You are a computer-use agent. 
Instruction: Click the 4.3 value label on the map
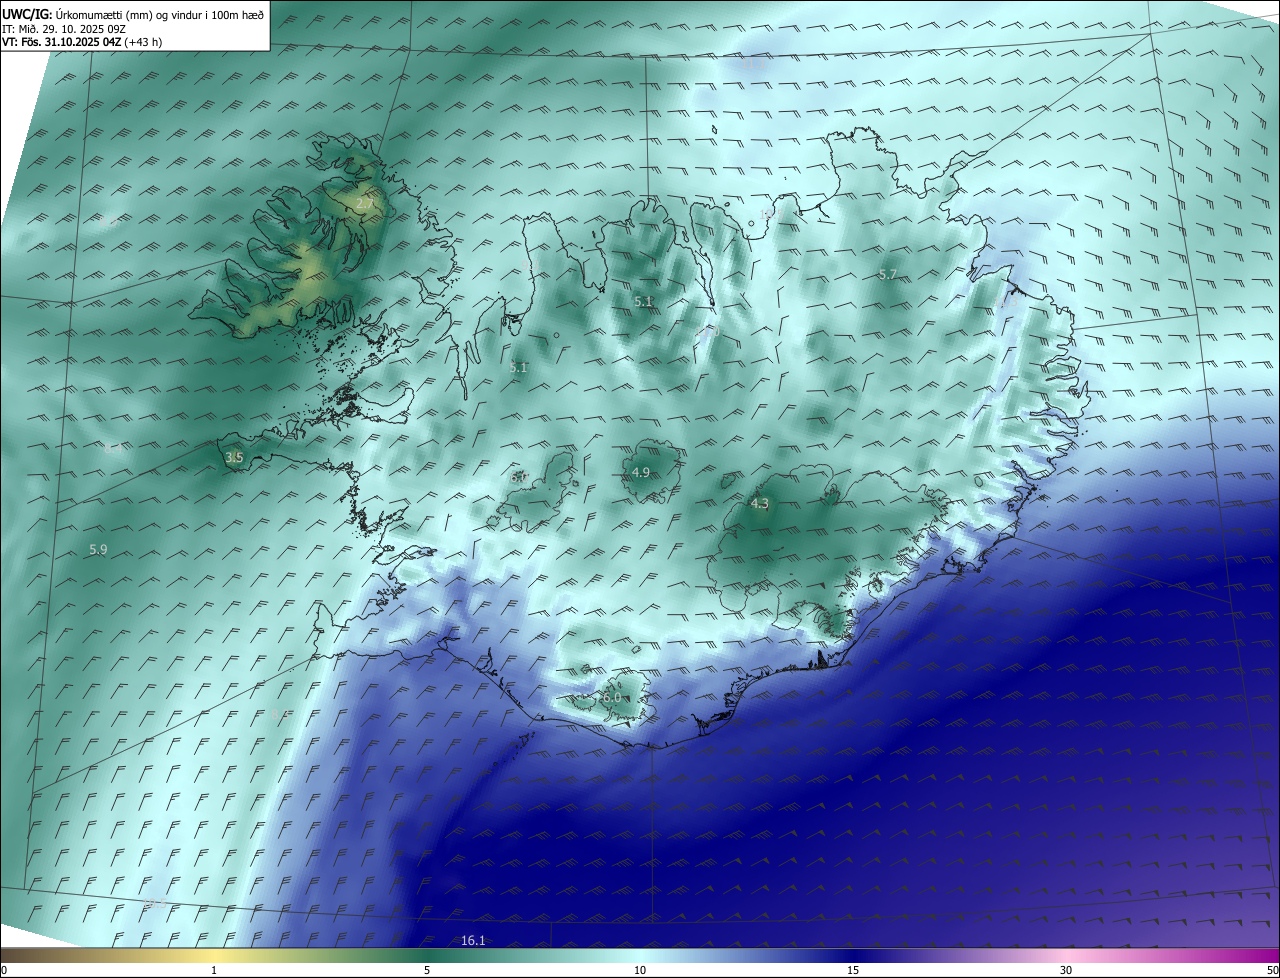(759, 503)
